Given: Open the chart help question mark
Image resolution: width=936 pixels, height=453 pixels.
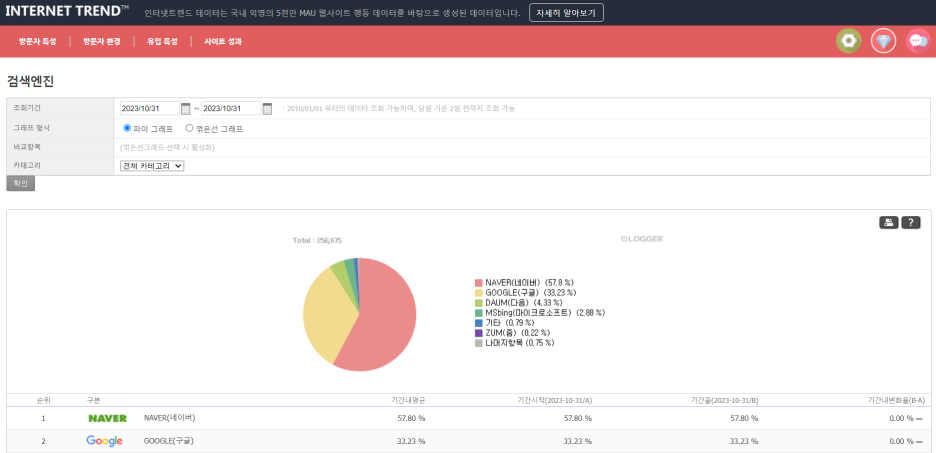Looking at the screenshot, I should (x=910, y=223).
